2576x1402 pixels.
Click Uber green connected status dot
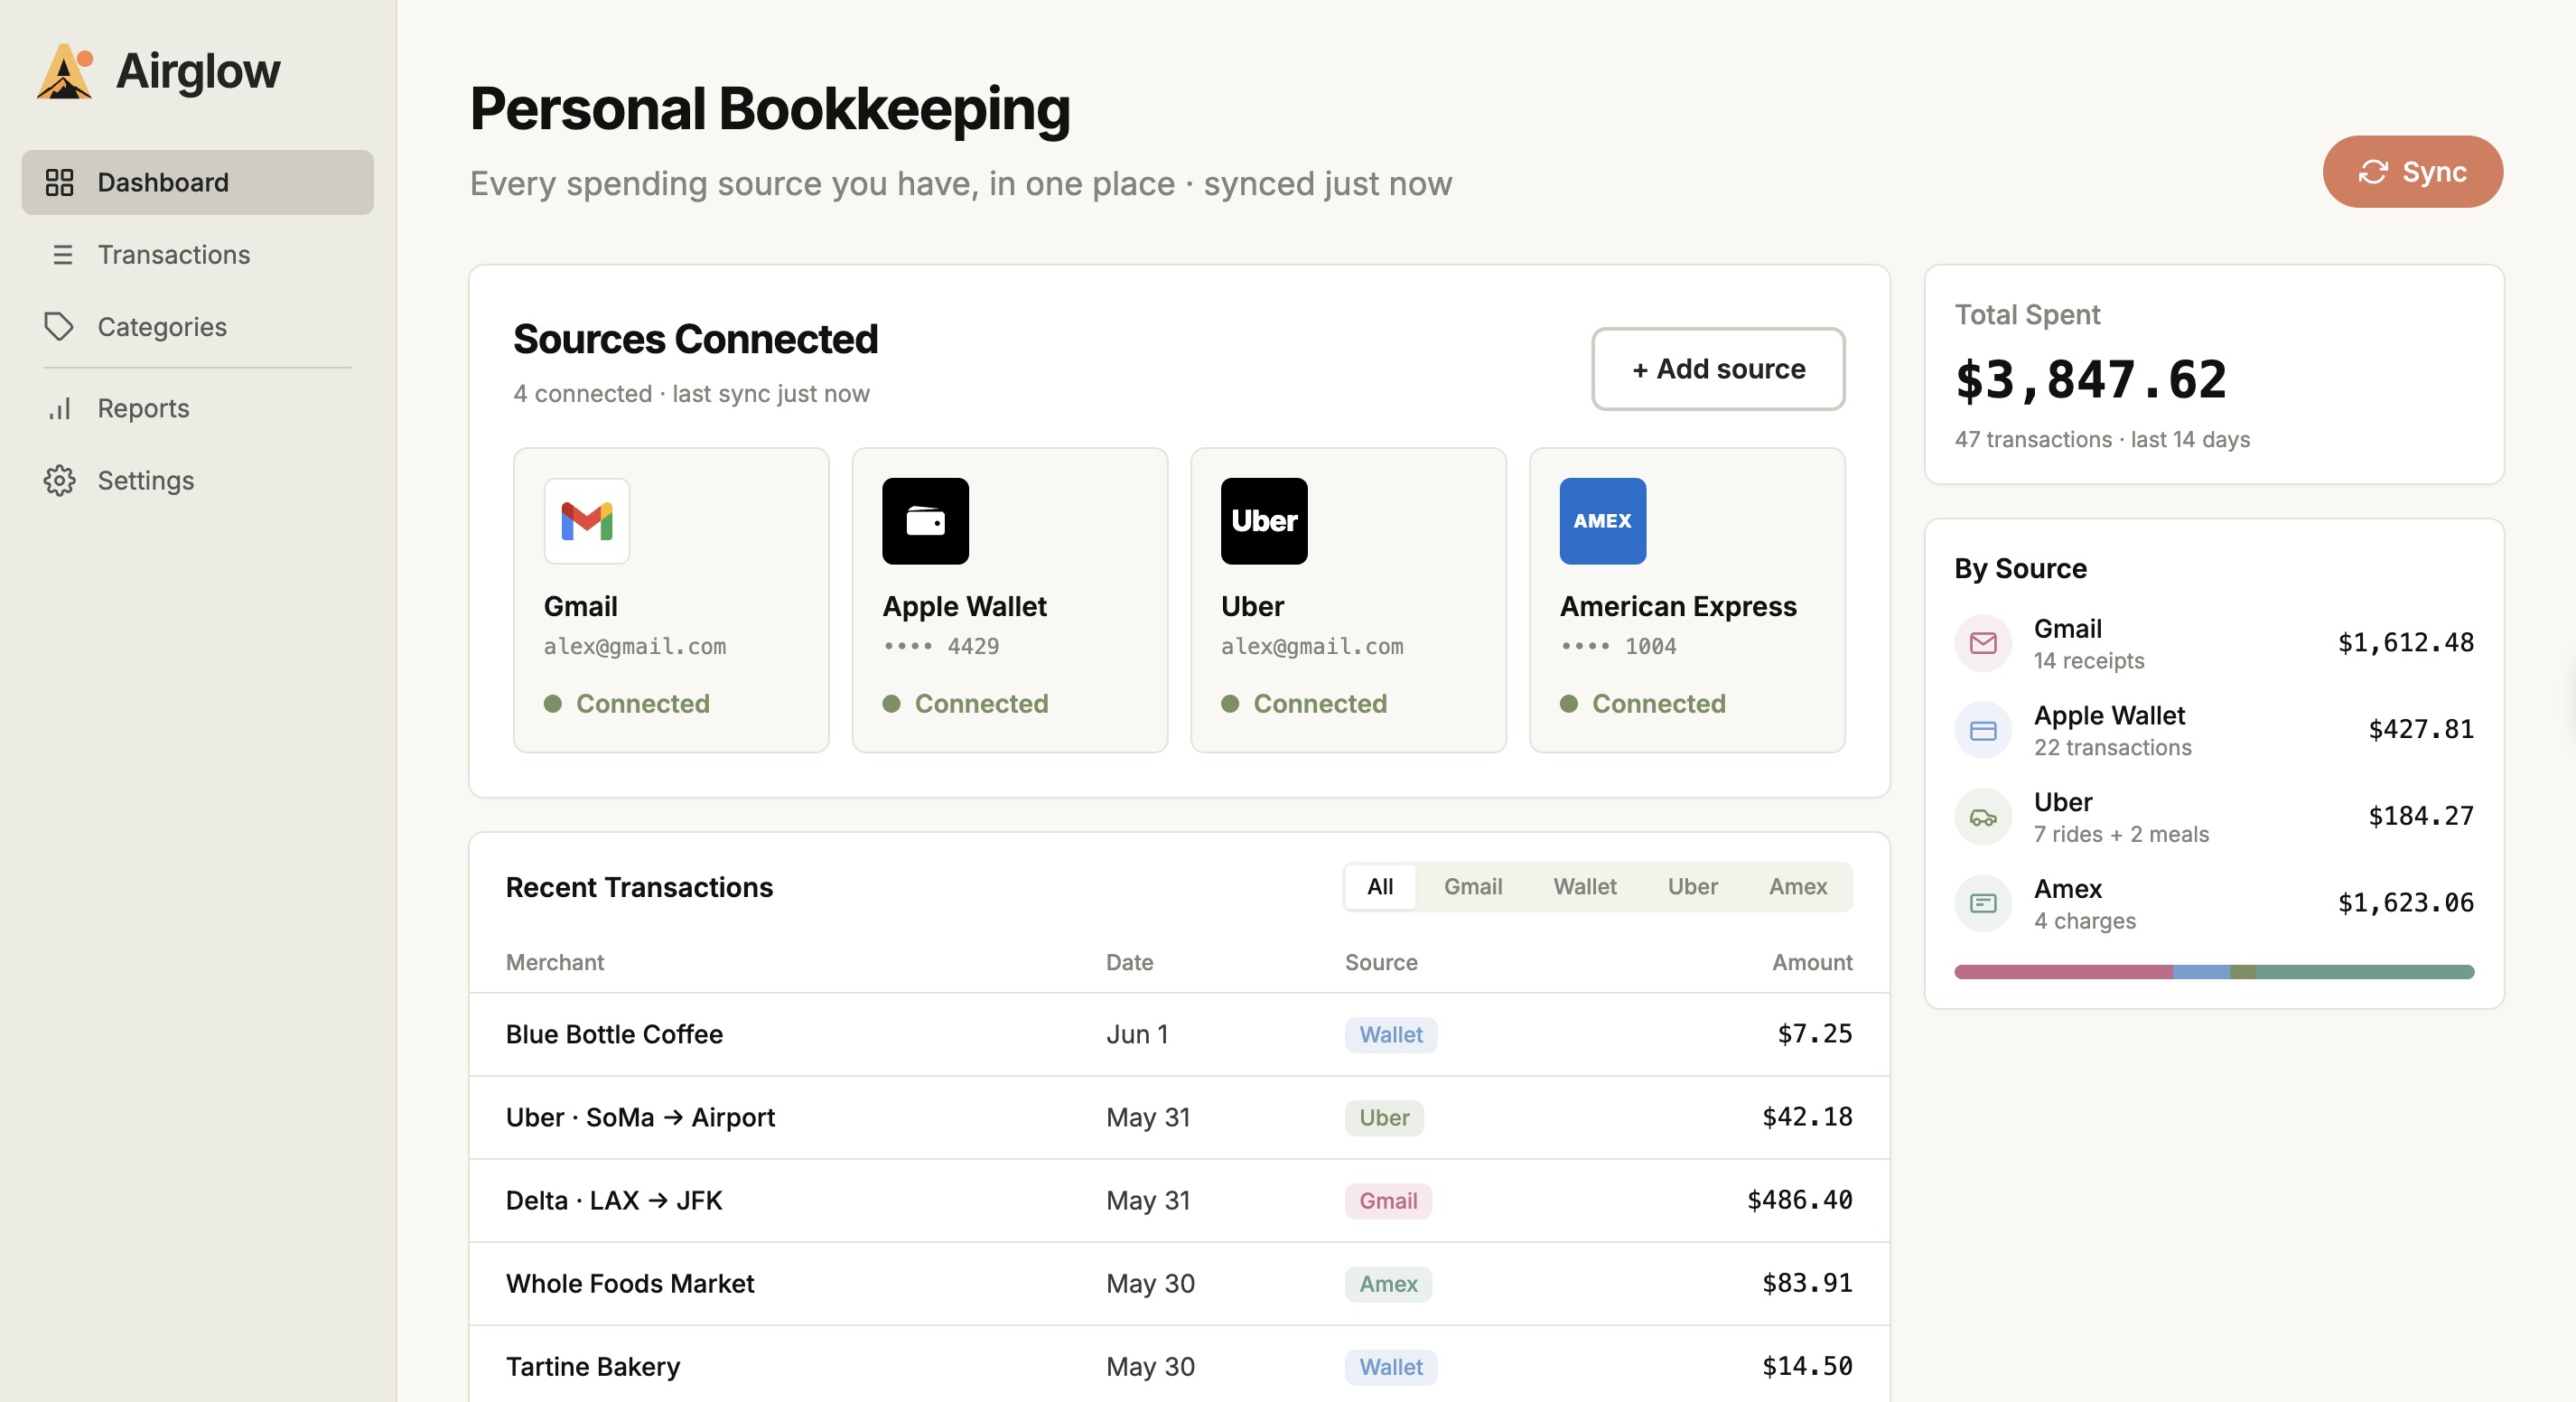pos(1230,703)
